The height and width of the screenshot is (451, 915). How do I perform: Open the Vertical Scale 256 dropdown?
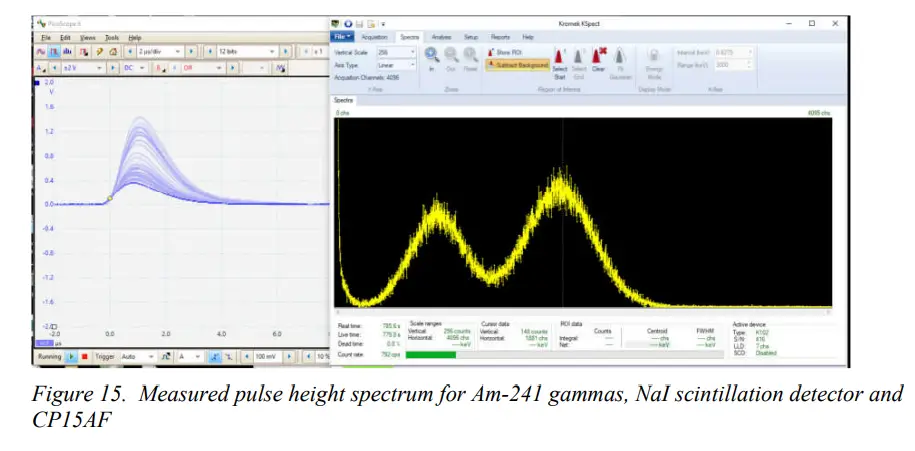click(396, 53)
